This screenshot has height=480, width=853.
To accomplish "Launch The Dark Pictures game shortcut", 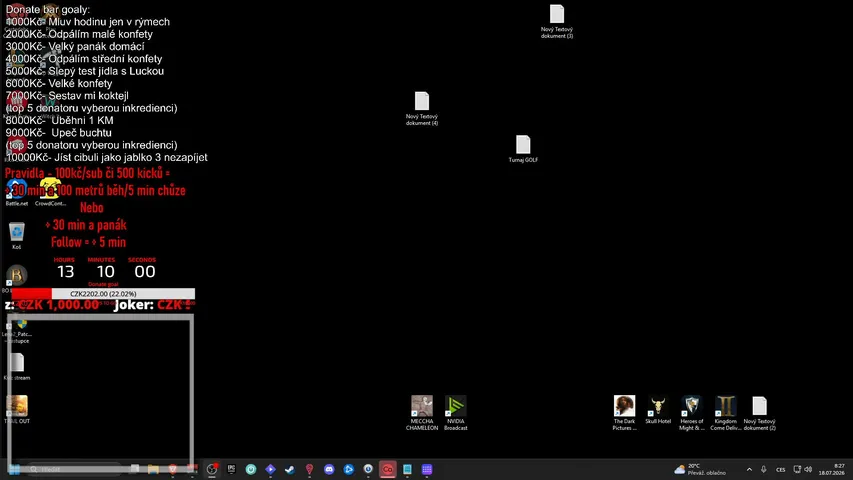I will click(624, 413).
